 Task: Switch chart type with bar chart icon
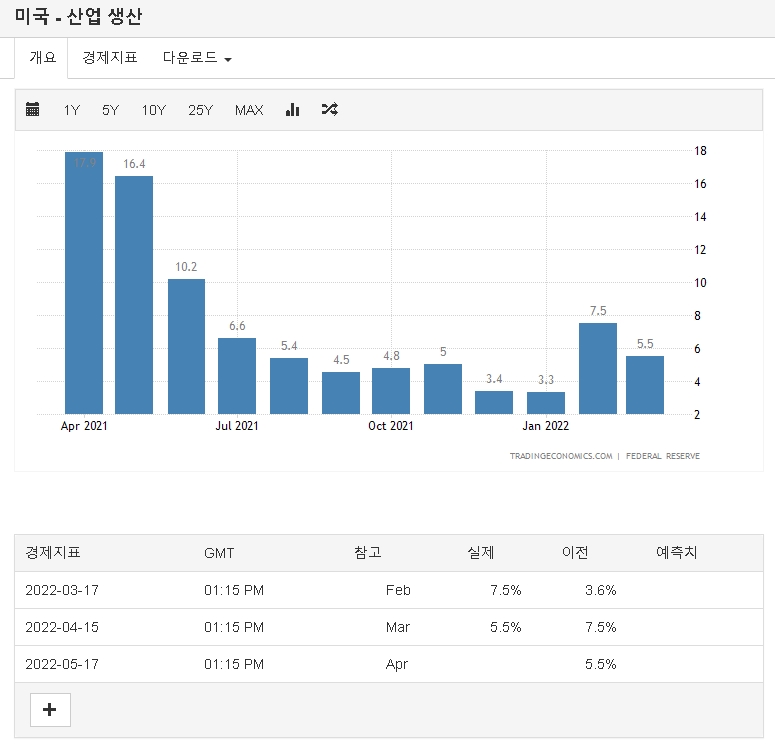coord(293,109)
